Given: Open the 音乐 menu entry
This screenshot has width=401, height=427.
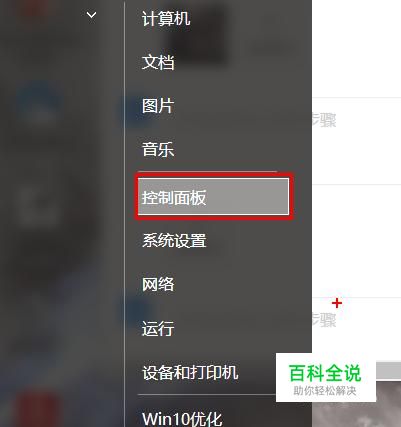Looking at the screenshot, I should click(158, 149).
